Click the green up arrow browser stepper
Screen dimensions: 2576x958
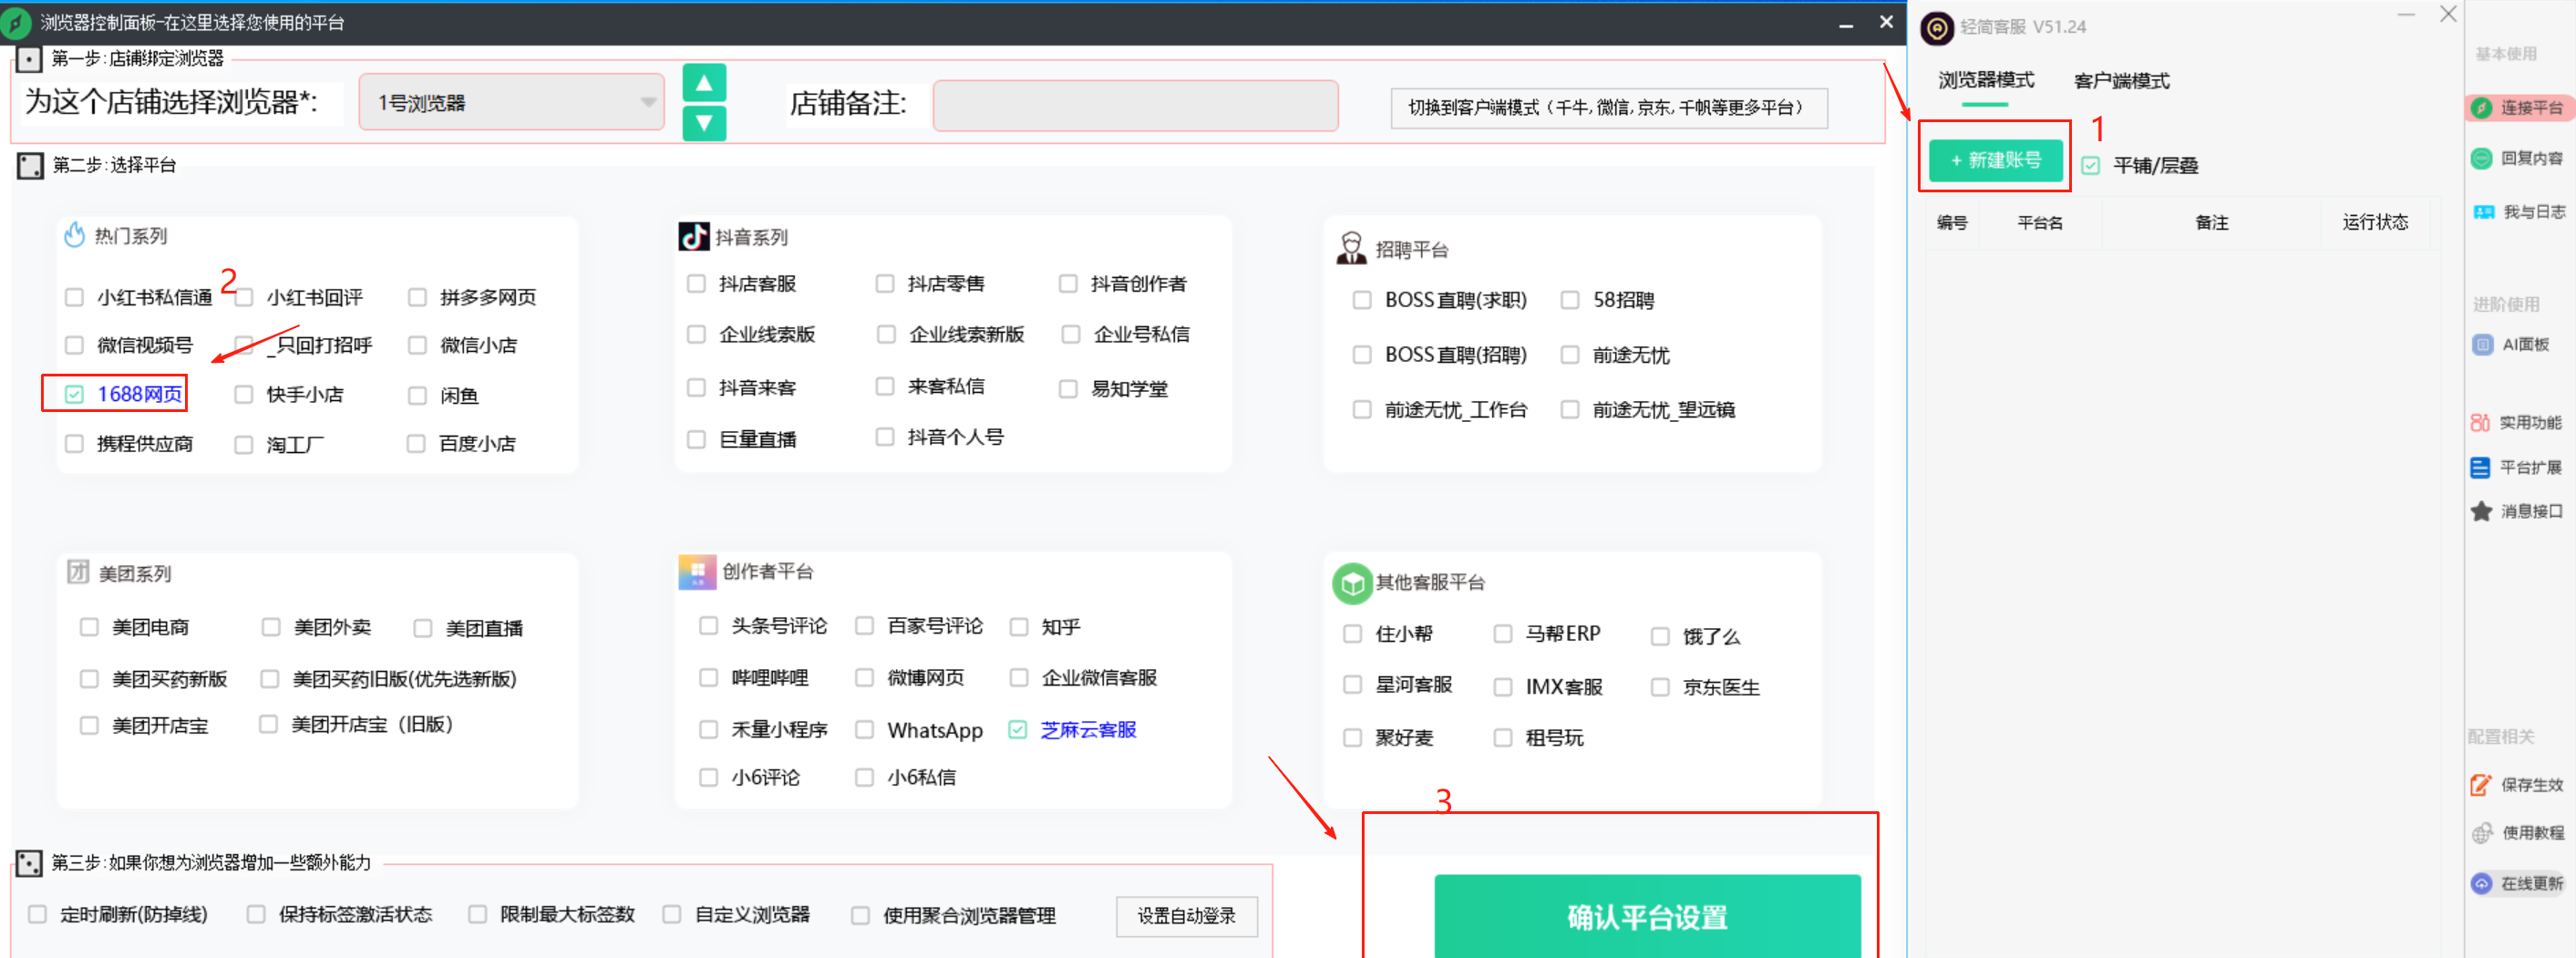[x=704, y=82]
